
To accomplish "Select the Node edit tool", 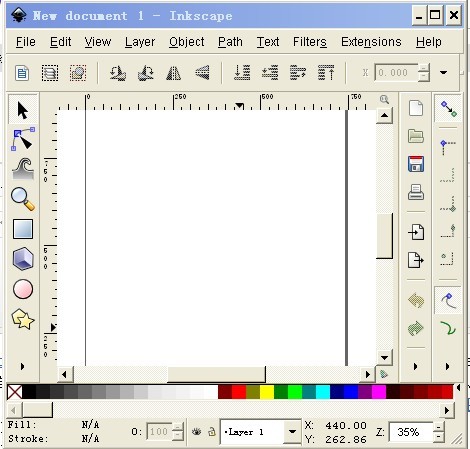I will coord(23,139).
